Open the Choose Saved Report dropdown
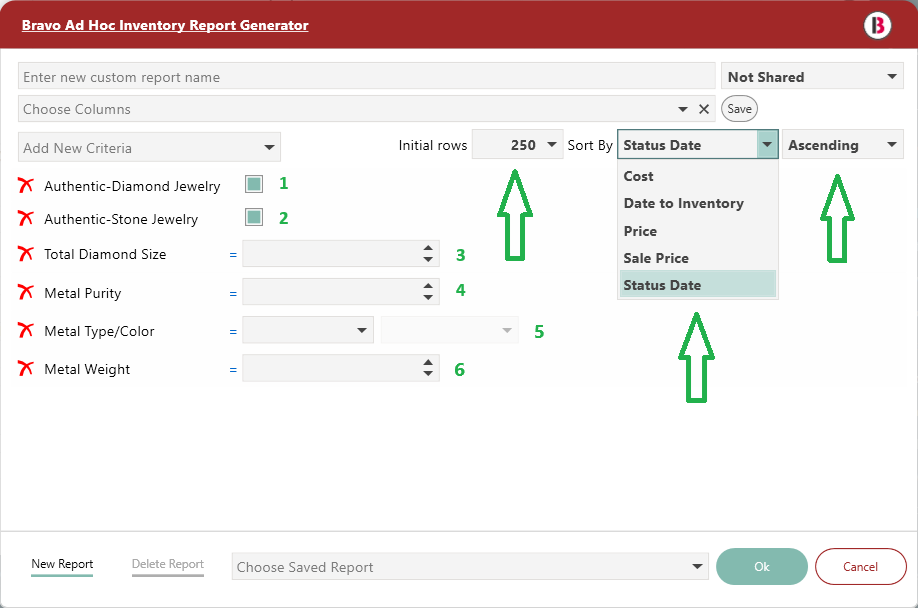This screenshot has width=918, height=608. 470,566
